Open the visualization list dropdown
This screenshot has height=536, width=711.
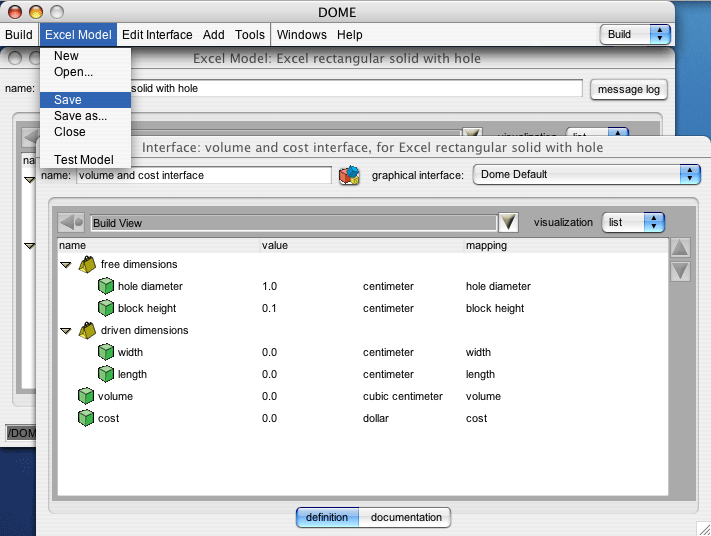(633, 223)
